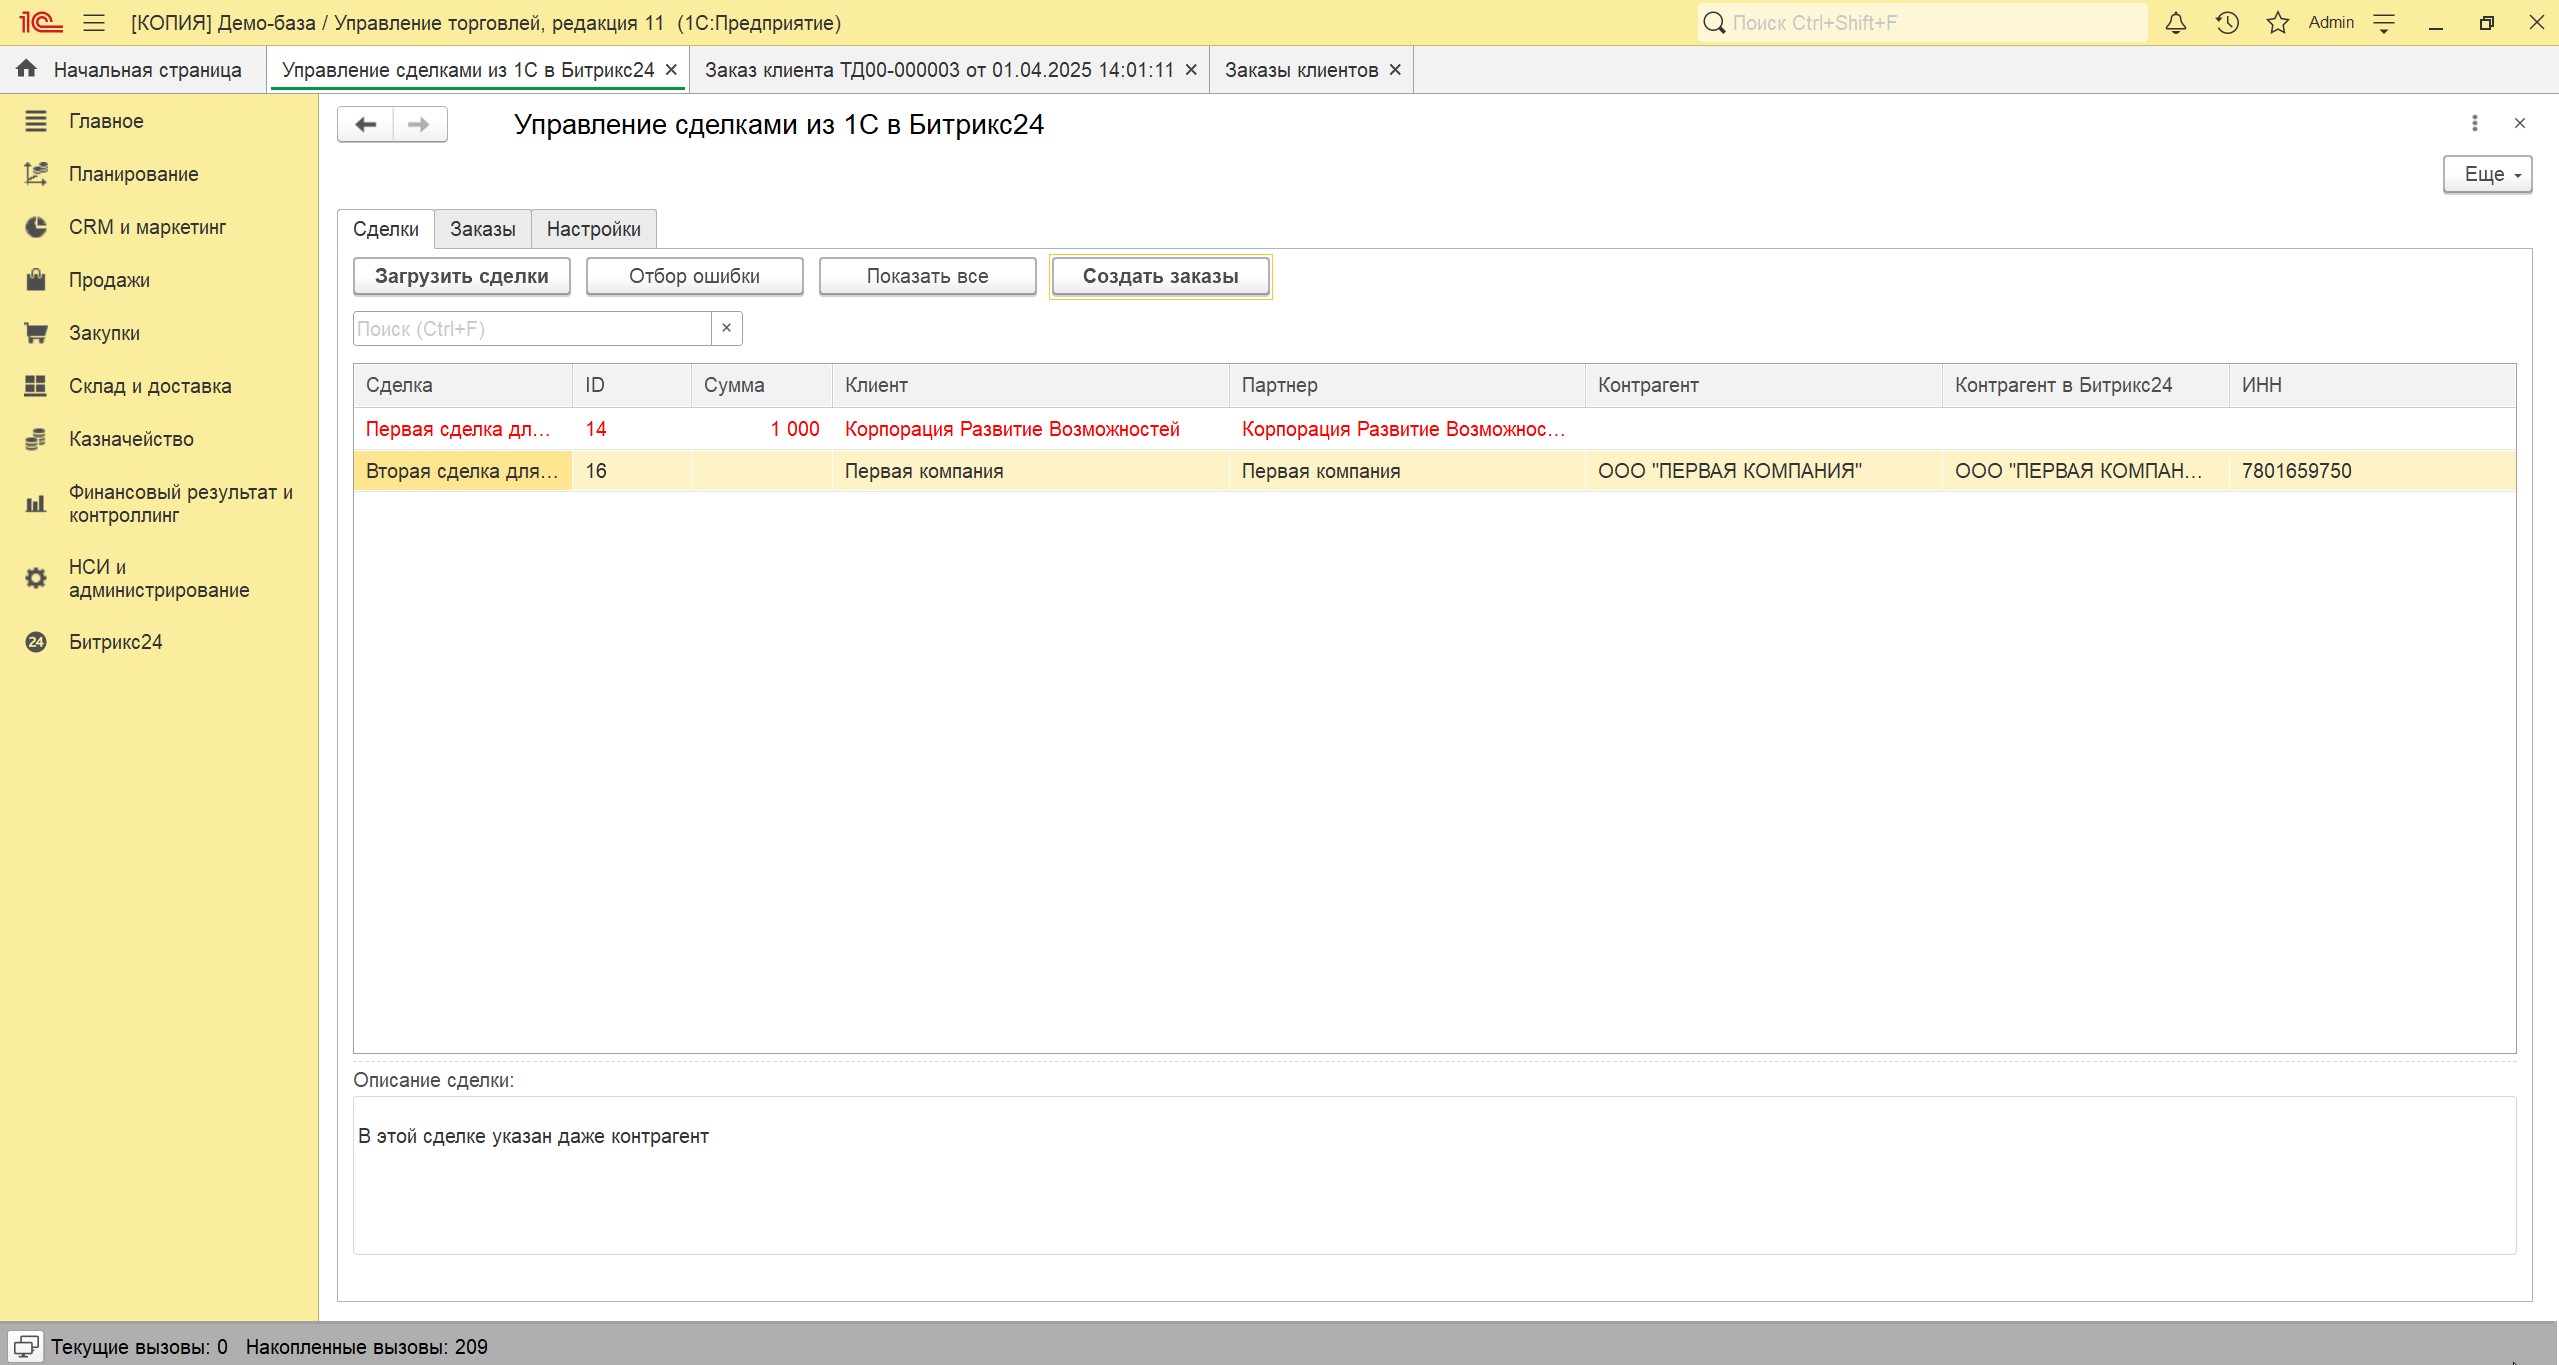The image size is (2559, 1365).
Task: Open Битрикс24 section in sidebar
Action: click(115, 642)
